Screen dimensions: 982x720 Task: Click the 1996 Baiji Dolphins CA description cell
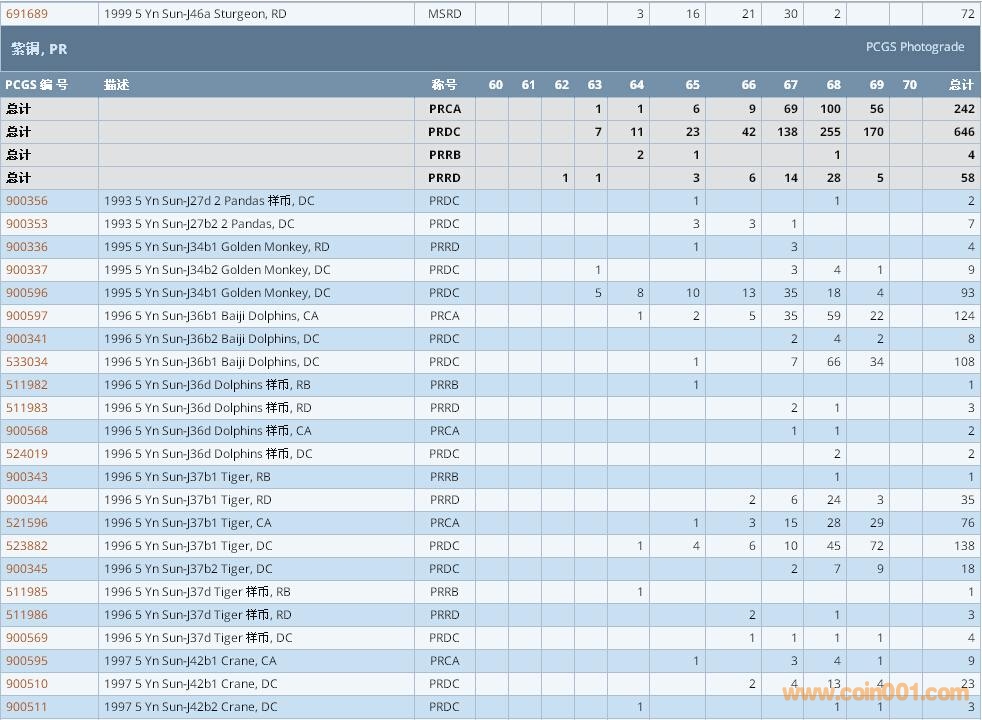click(211, 316)
